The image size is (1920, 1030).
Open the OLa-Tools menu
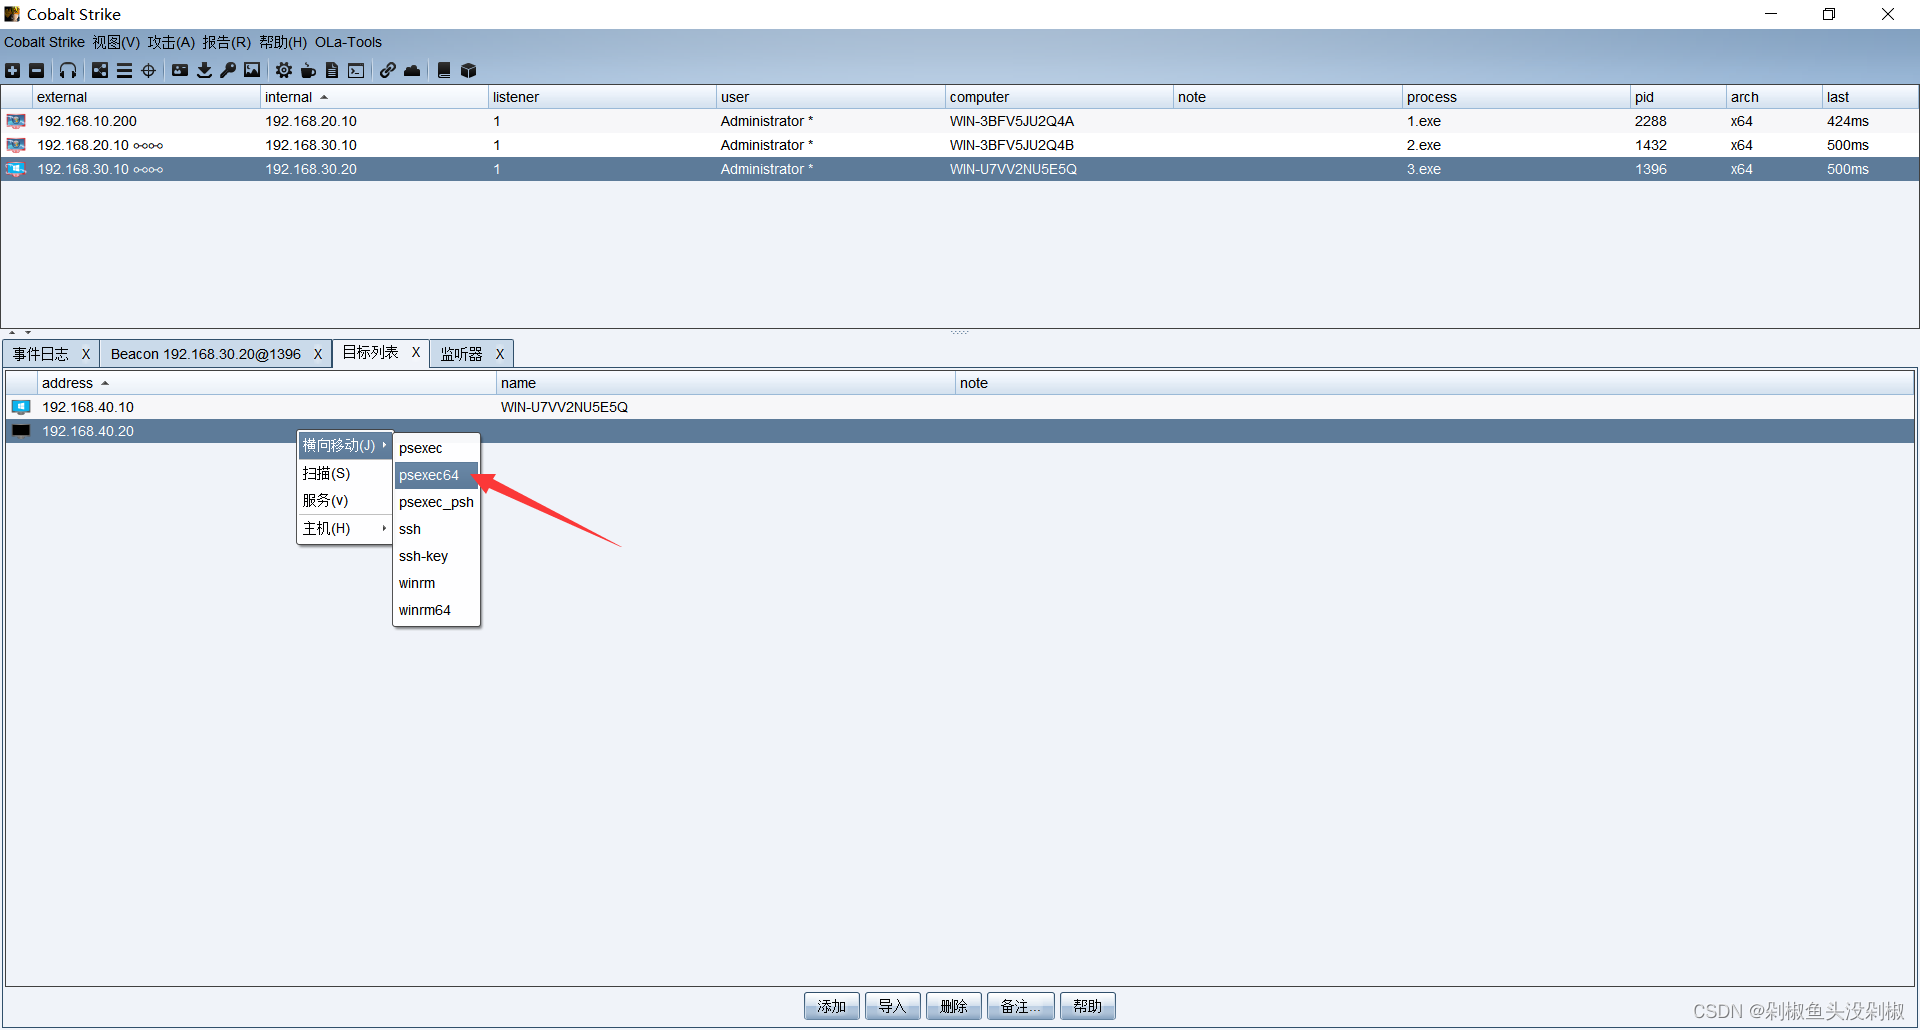tap(348, 42)
